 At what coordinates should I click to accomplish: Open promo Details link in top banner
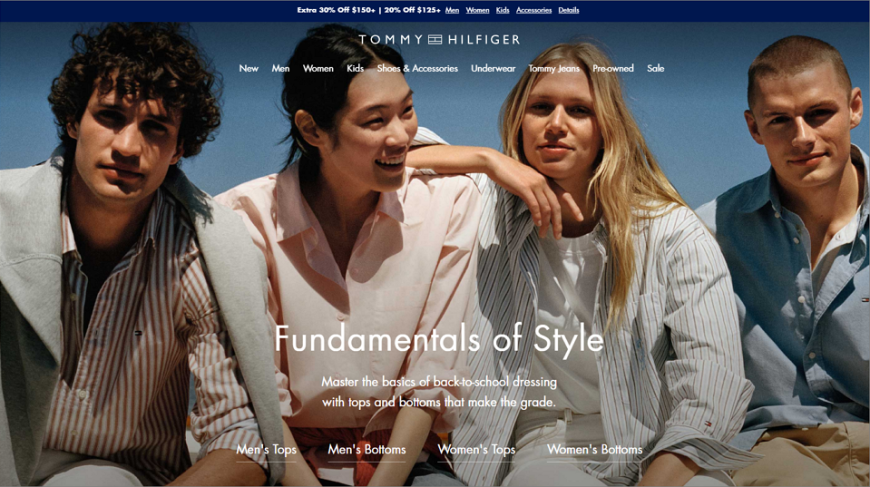tap(569, 10)
